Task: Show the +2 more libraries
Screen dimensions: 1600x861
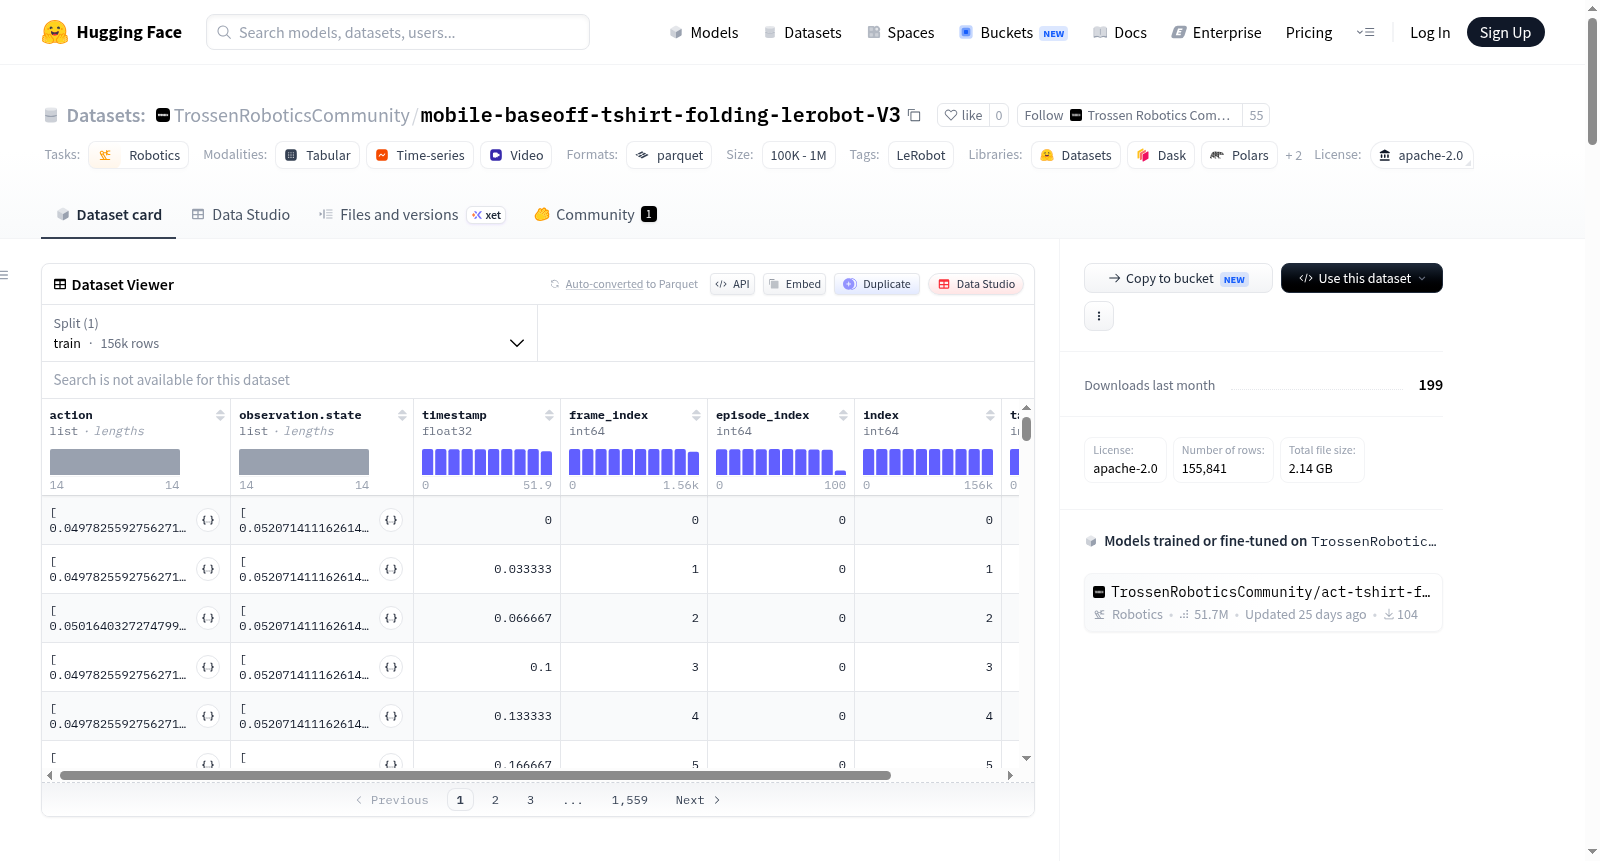Action: [x=1293, y=155]
